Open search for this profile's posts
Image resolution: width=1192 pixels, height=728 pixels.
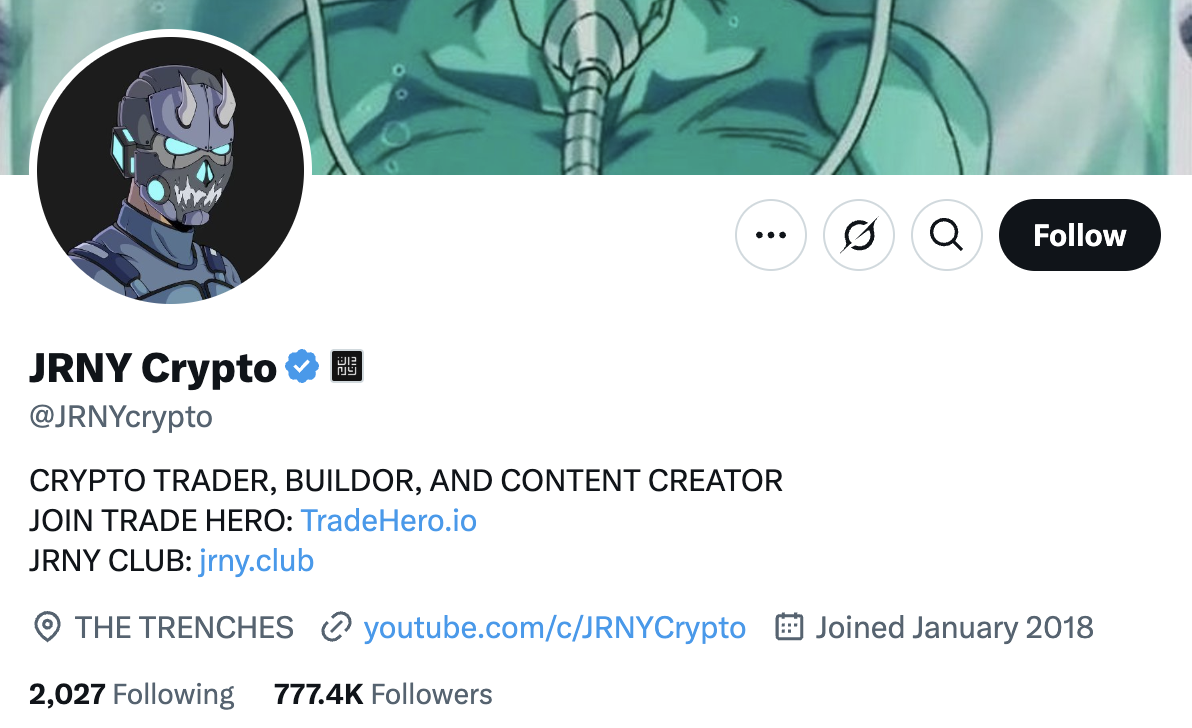coord(946,235)
